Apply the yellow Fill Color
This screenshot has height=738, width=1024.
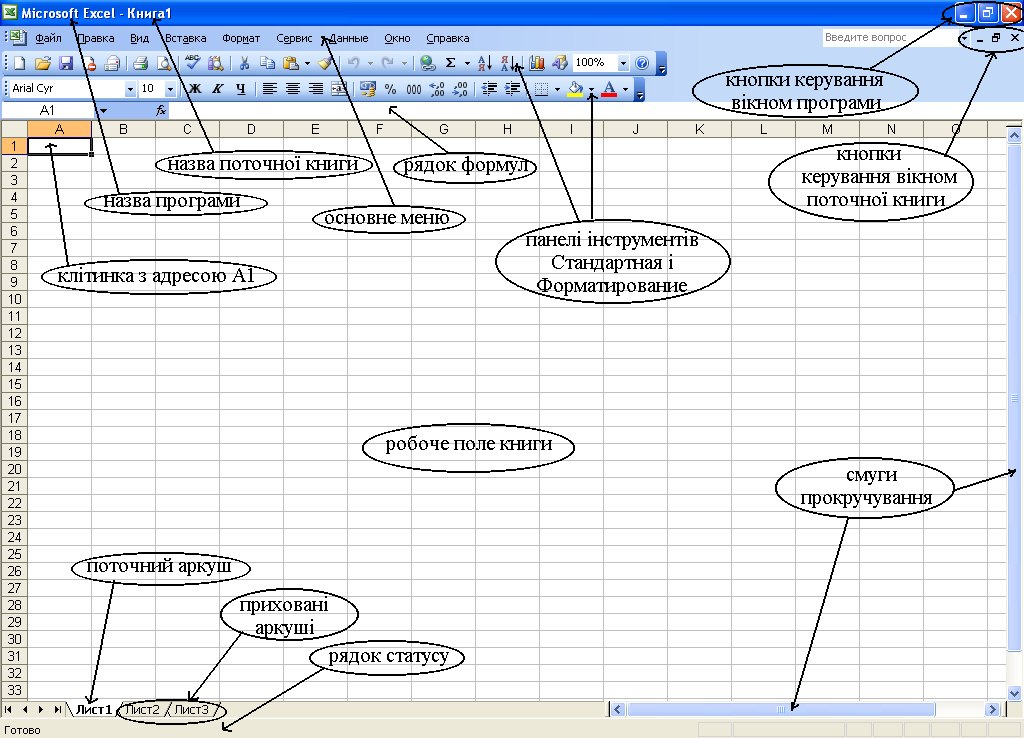(575, 88)
